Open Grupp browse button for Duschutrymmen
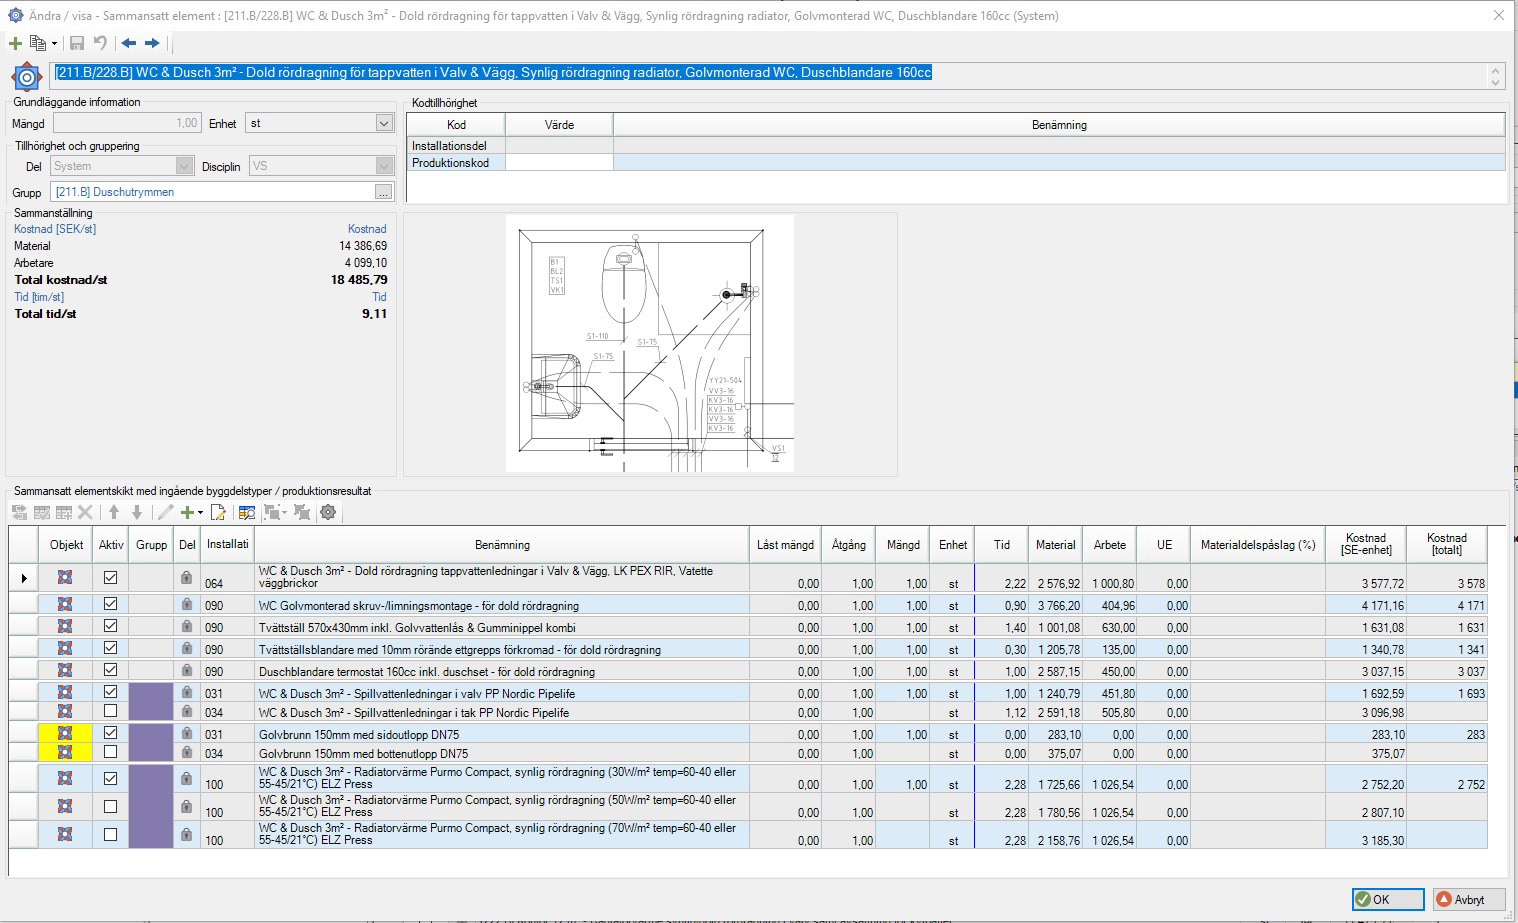The height and width of the screenshot is (923, 1518). click(x=383, y=192)
